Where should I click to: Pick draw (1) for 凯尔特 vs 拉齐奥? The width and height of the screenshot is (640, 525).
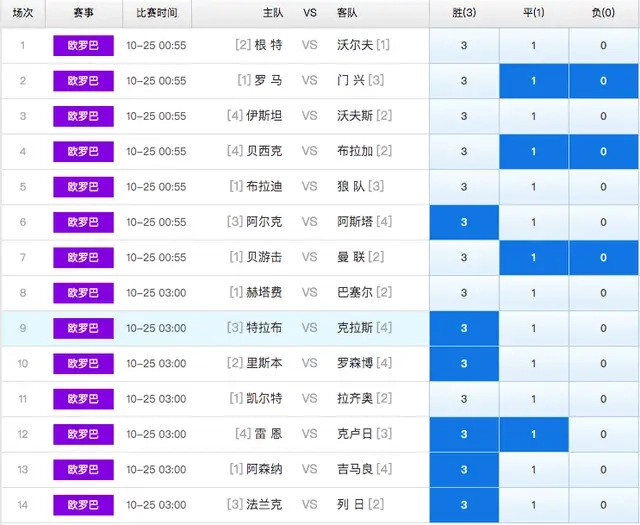coord(534,399)
